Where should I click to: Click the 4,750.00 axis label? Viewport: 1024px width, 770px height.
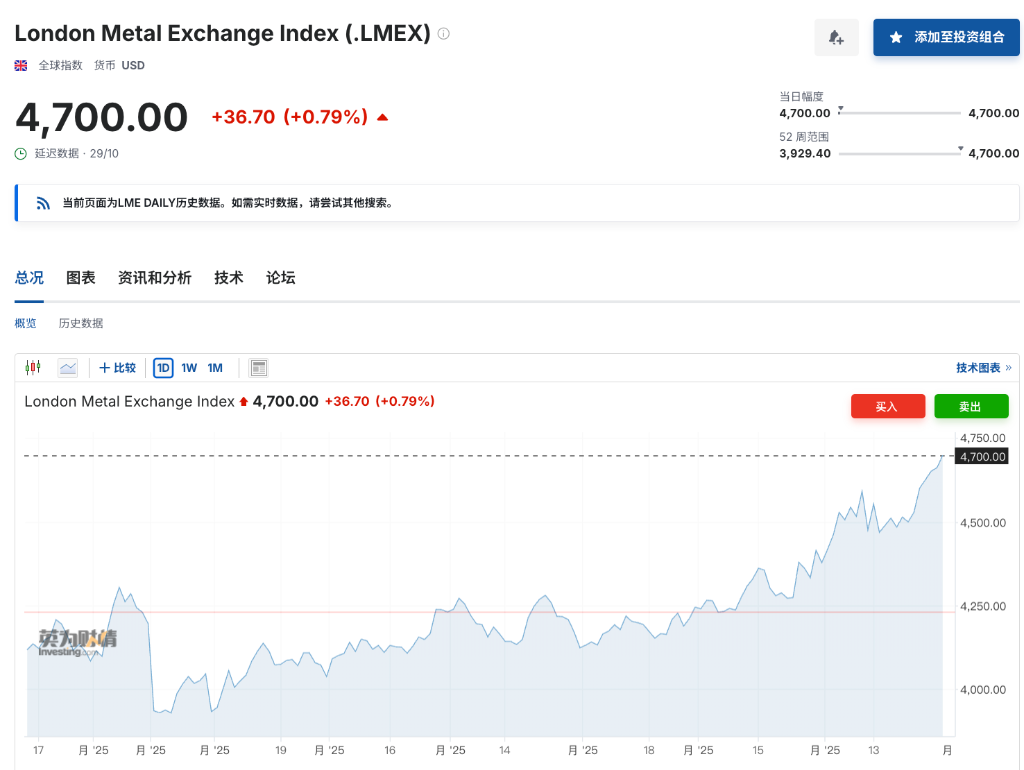pos(983,438)
